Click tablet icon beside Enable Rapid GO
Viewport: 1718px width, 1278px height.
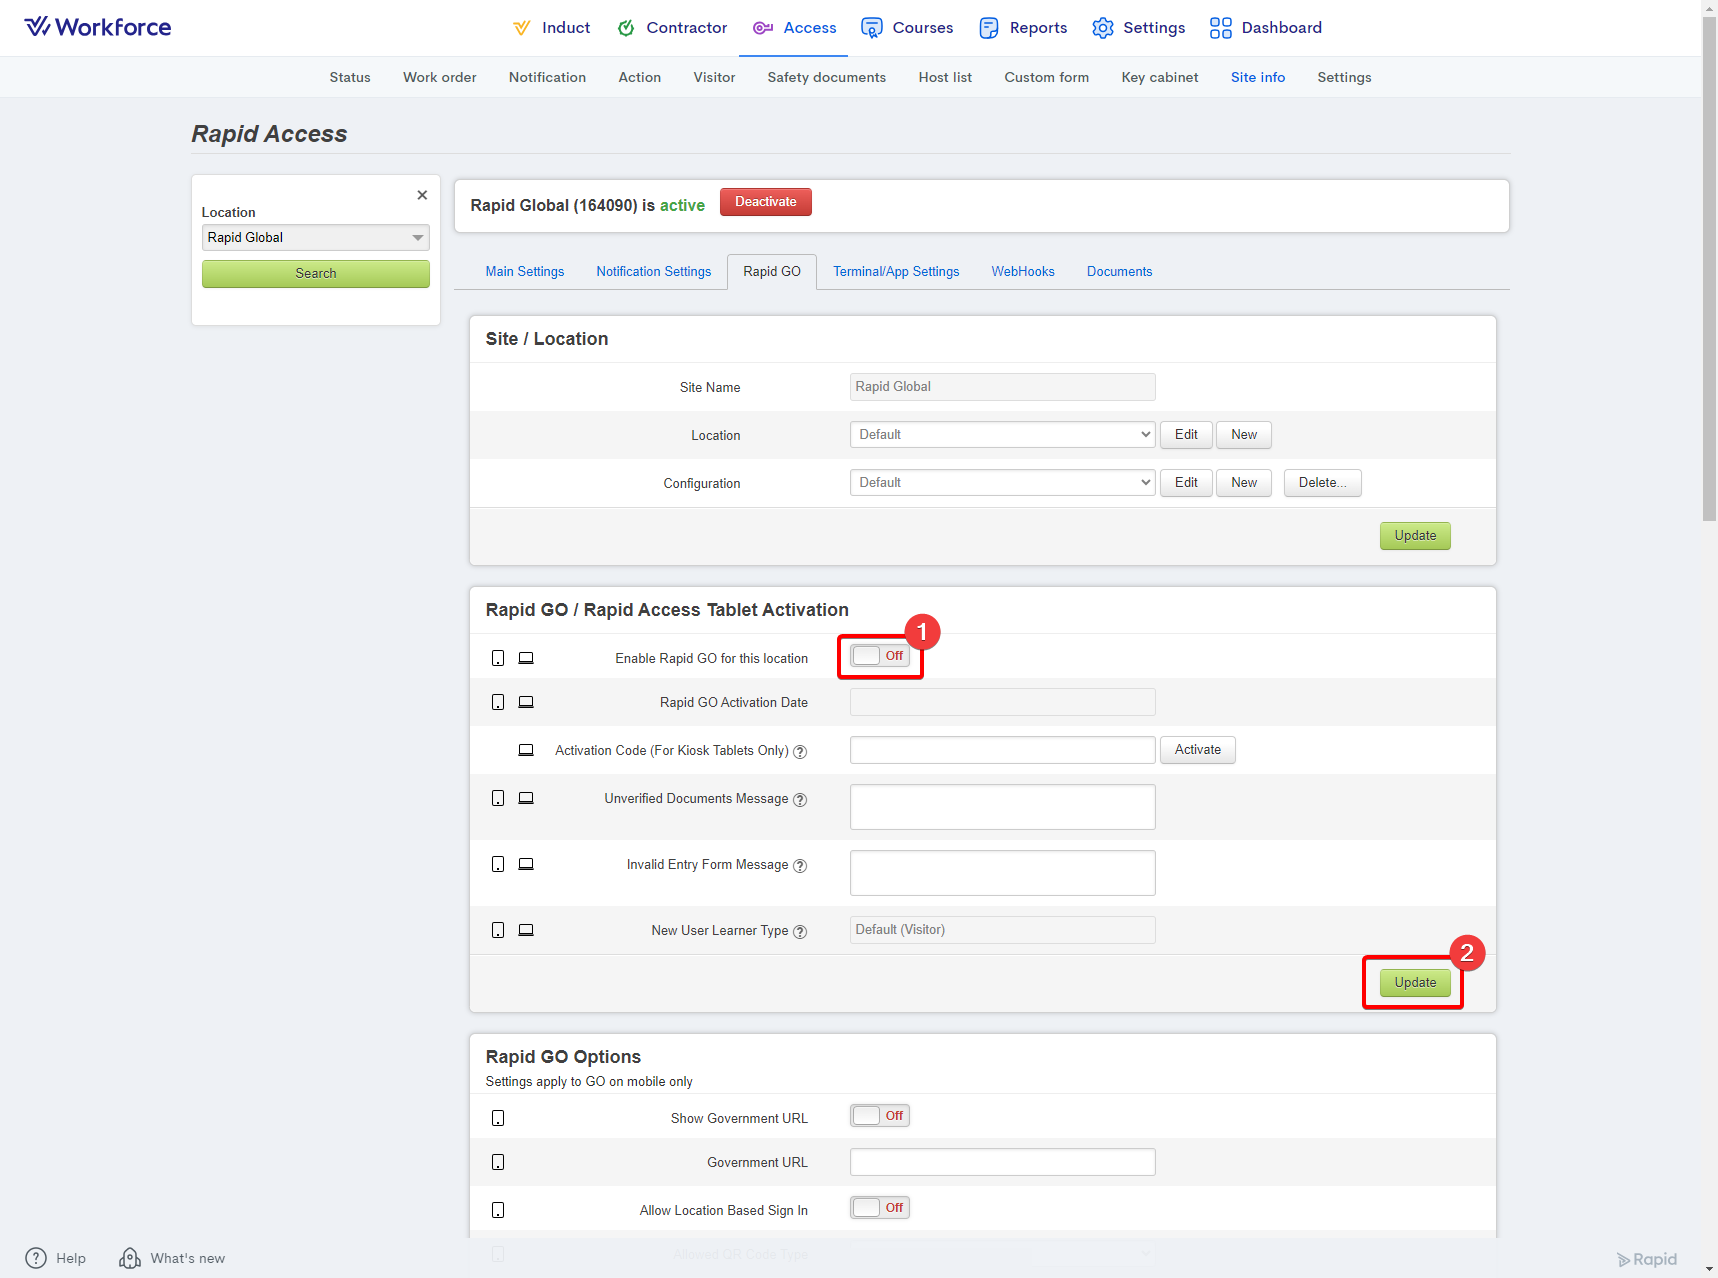pos(526,658)
